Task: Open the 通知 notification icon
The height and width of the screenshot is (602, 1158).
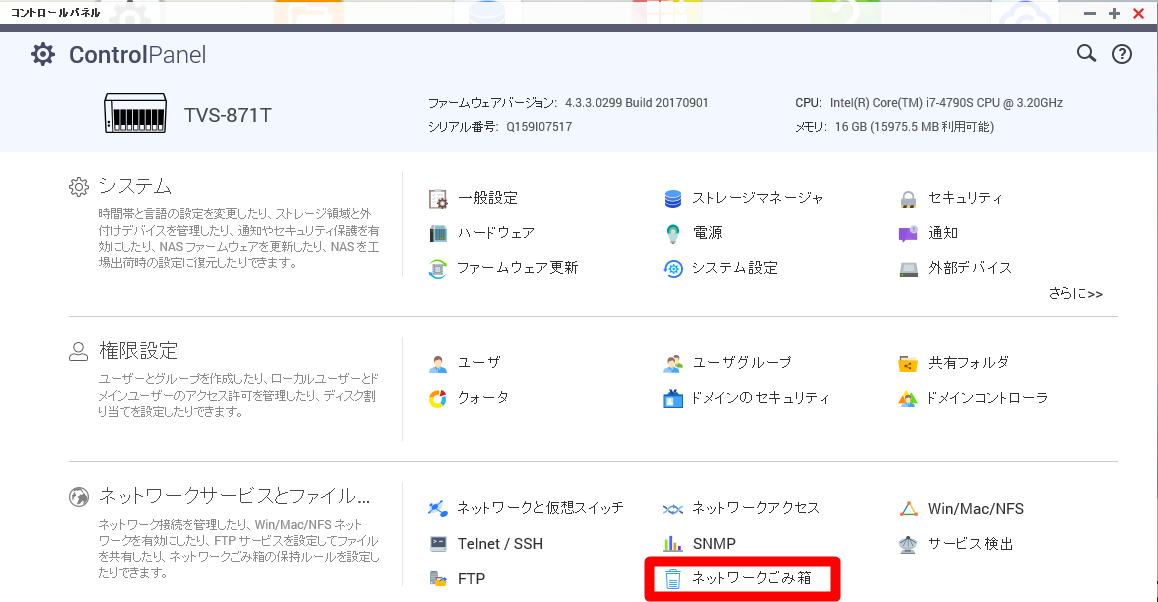Action: pos(908,233)
